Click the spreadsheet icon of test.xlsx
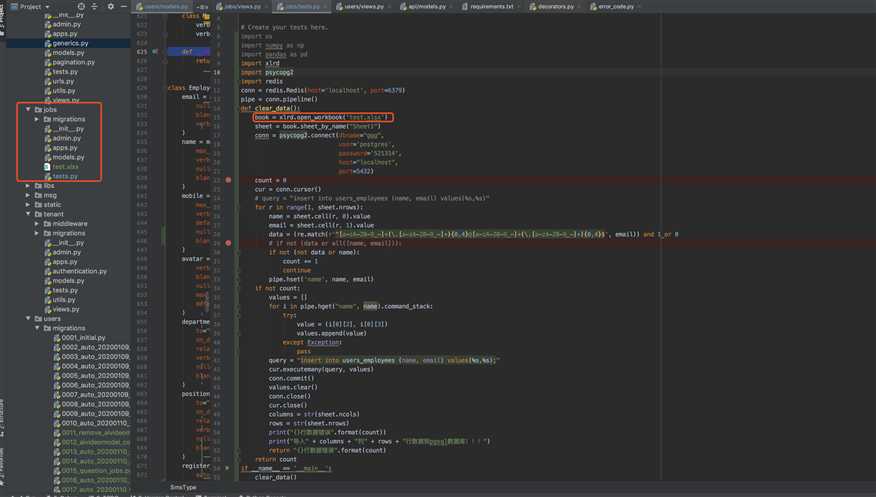The width and height of the screenshot is (876, 497). click(x=47, y=166)
